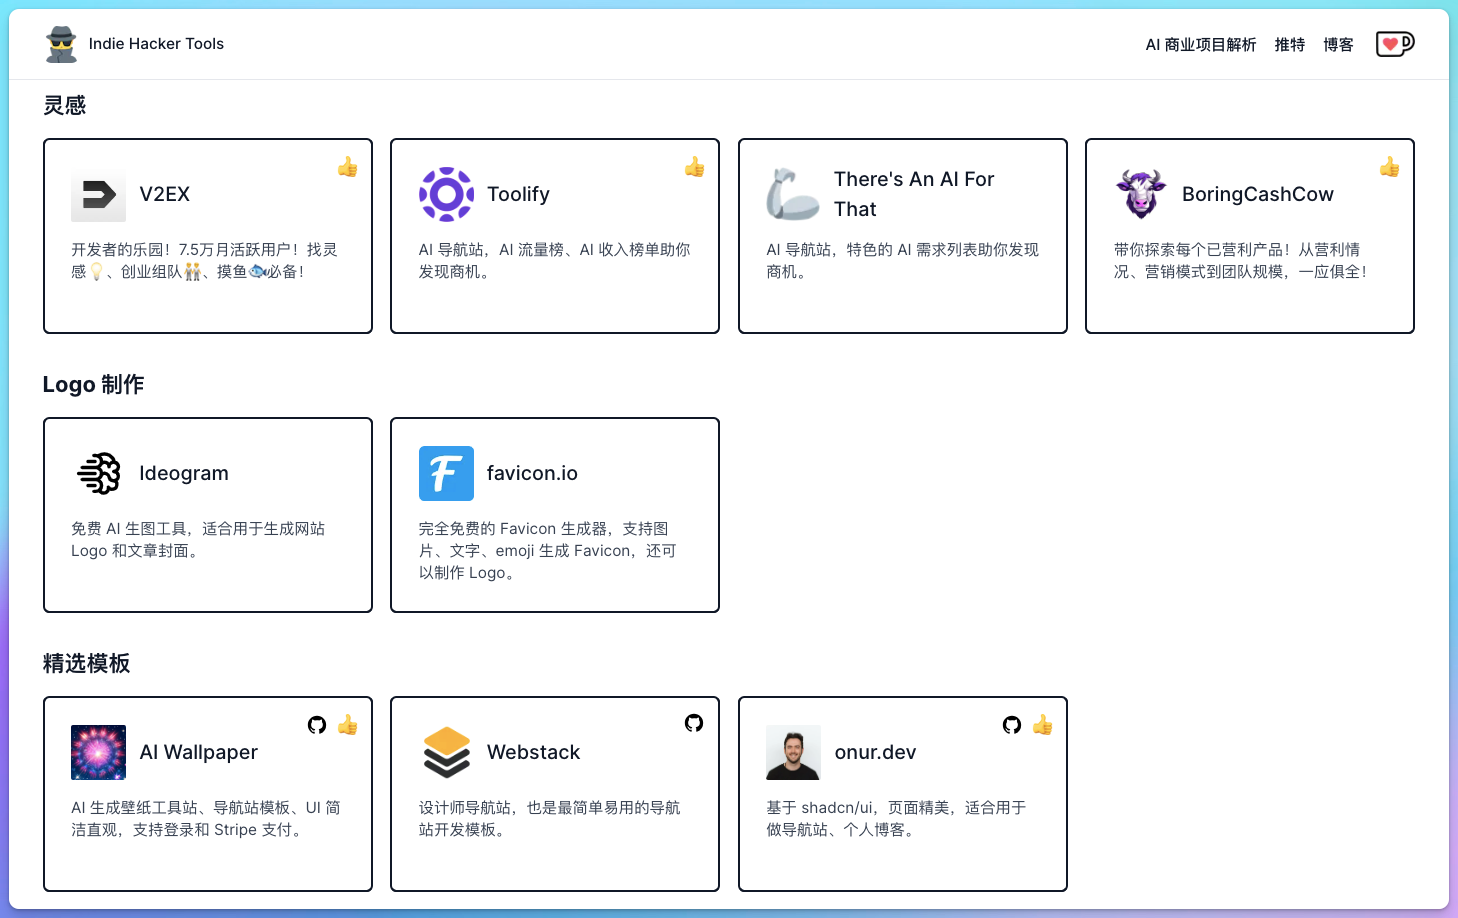Click the BoringCashCow bull logo

1141,194
